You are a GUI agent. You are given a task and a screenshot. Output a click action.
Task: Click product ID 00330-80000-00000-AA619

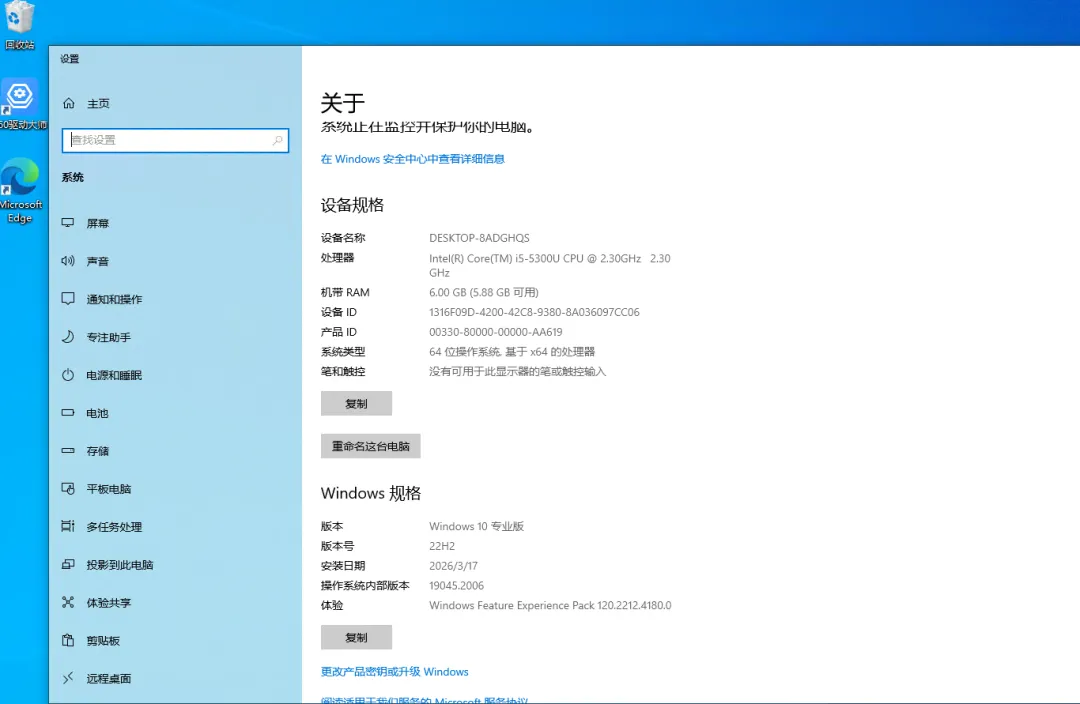pyautogui.click(x=496, y=332)
